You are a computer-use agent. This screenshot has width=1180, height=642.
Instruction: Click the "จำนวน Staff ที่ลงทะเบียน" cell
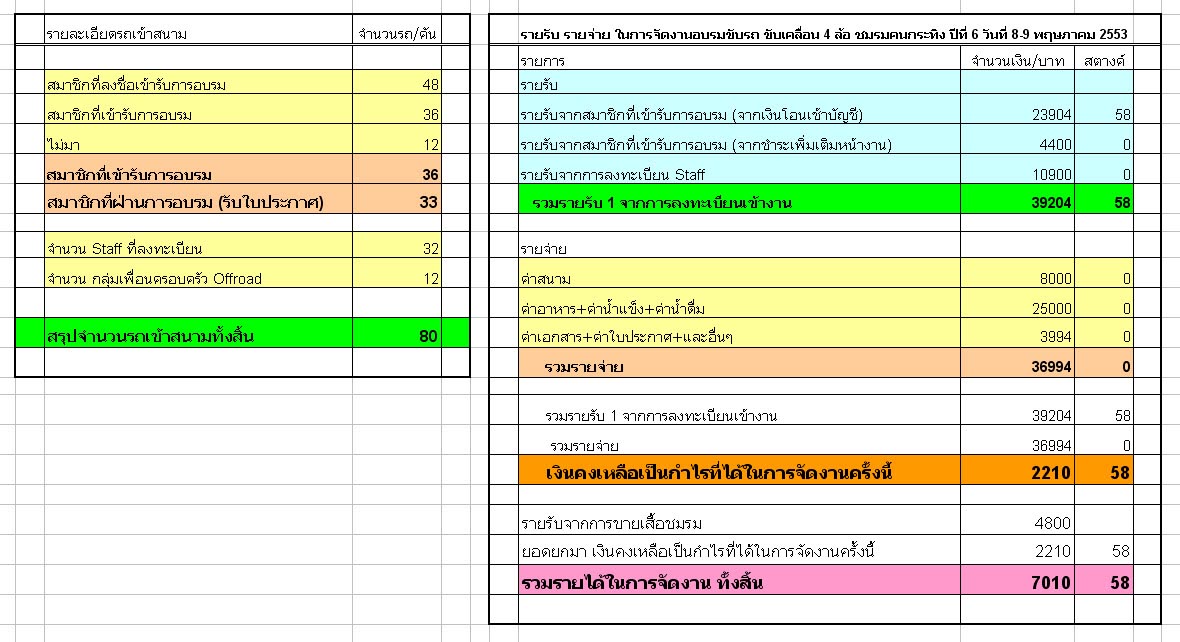coord(198,248)
